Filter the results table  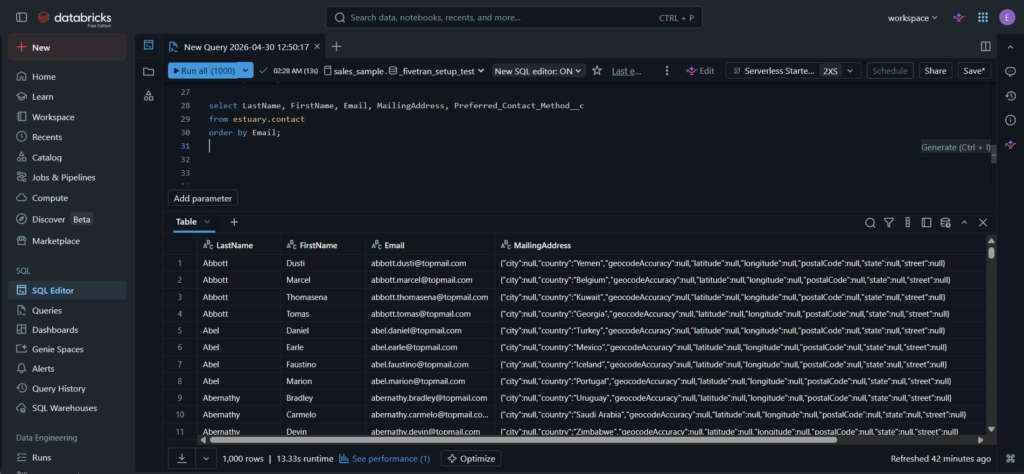[x=888, y=223]
